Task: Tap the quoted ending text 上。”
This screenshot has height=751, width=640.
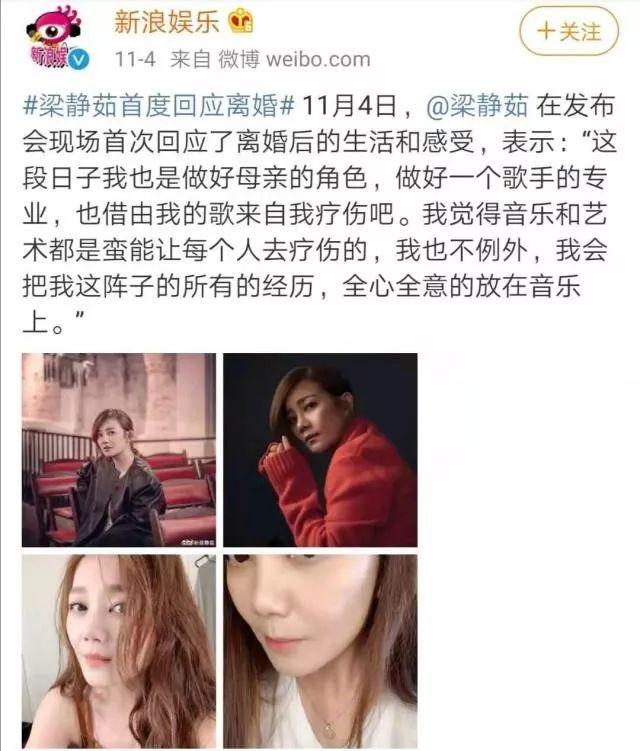Action: (x=54, y=322)
